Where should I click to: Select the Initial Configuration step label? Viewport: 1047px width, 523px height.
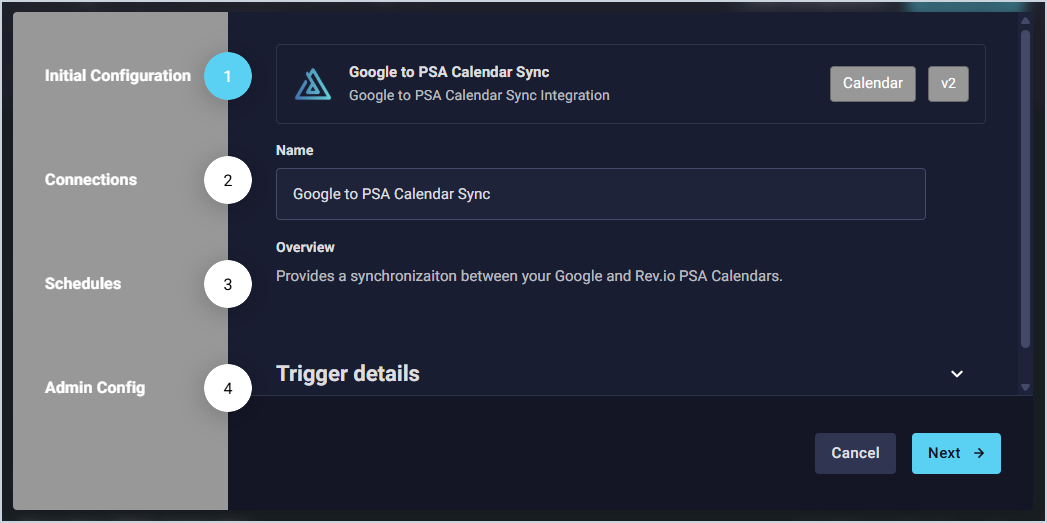click(118, 76)
